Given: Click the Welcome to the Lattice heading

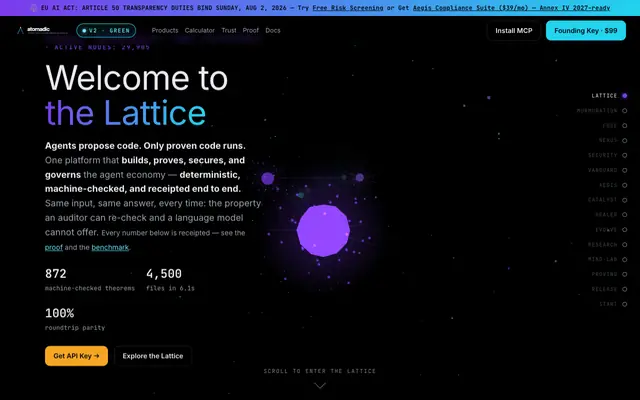Looking at the screenshot, I should [x=136, y=95].
